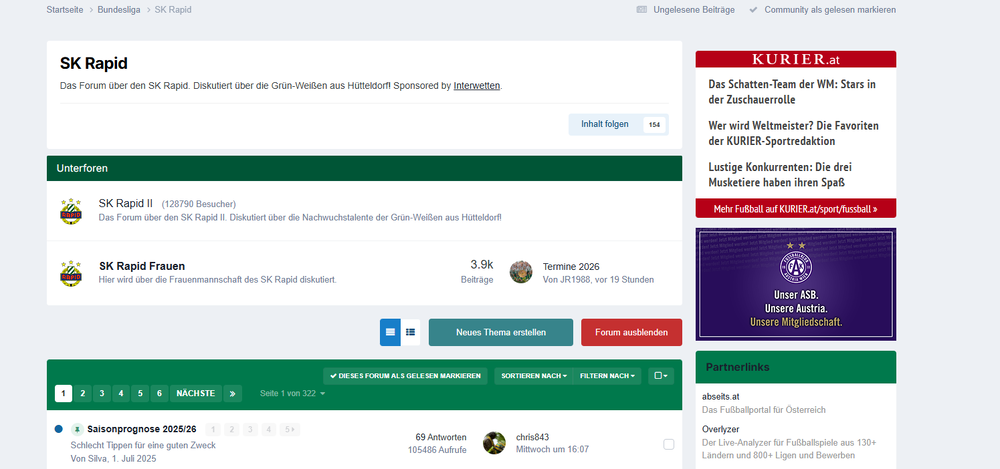The height and width of the screenshot is (469, 1000).
Task: Open the Sortieren nach dropdown
Action: point(534,376)
